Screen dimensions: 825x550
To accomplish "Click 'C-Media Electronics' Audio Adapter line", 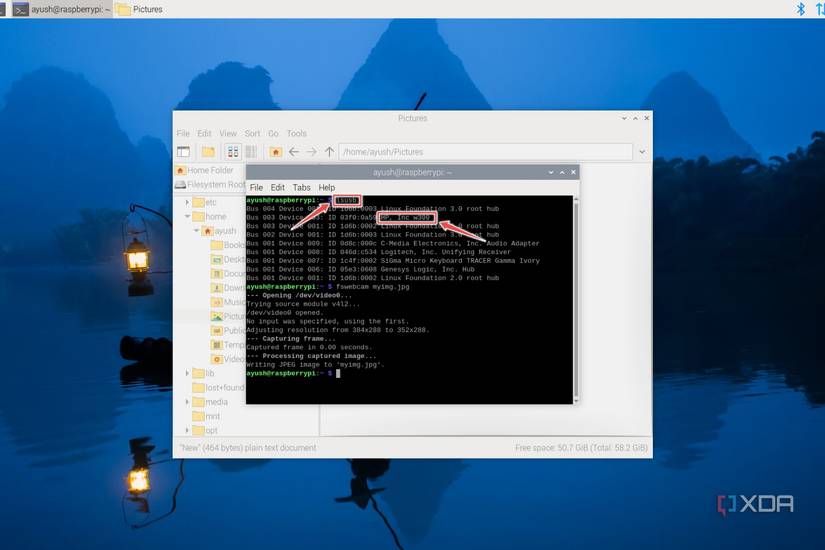I will pos(393,243).
